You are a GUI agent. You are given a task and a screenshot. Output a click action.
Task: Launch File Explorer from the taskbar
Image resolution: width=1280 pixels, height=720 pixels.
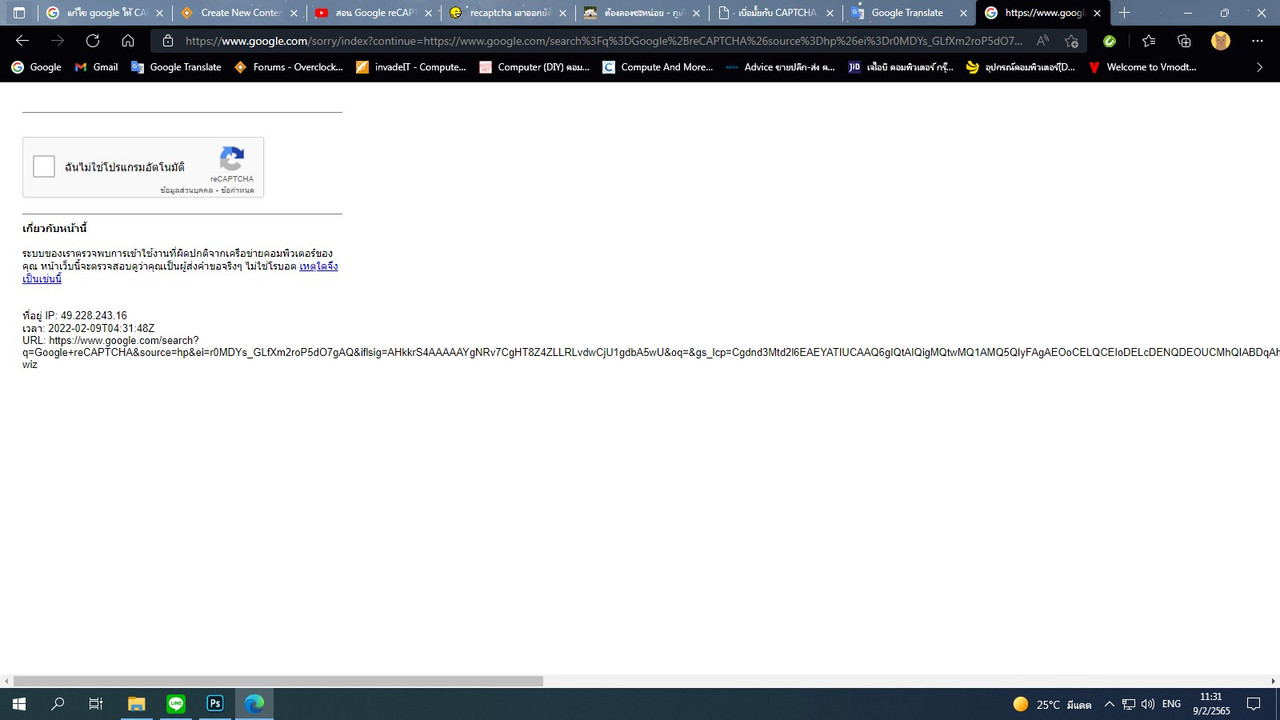click(136, 704)
